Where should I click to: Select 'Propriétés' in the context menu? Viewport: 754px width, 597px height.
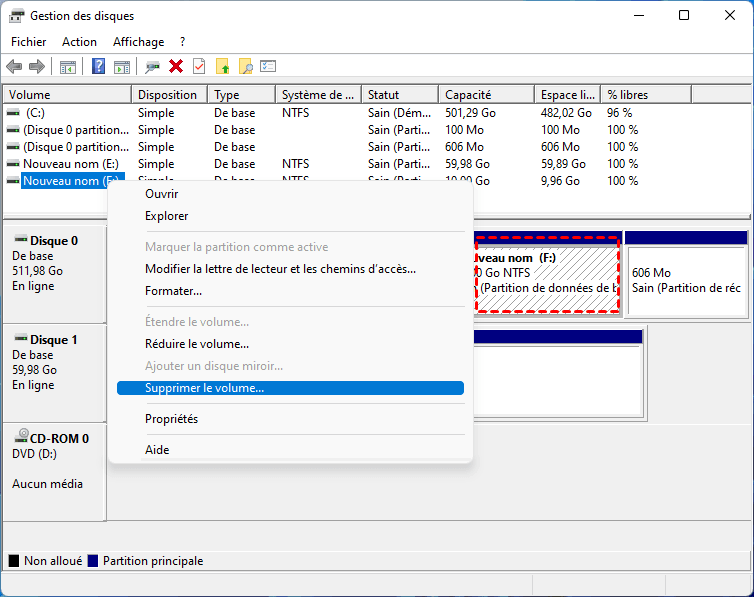click(x=172, y=419)
